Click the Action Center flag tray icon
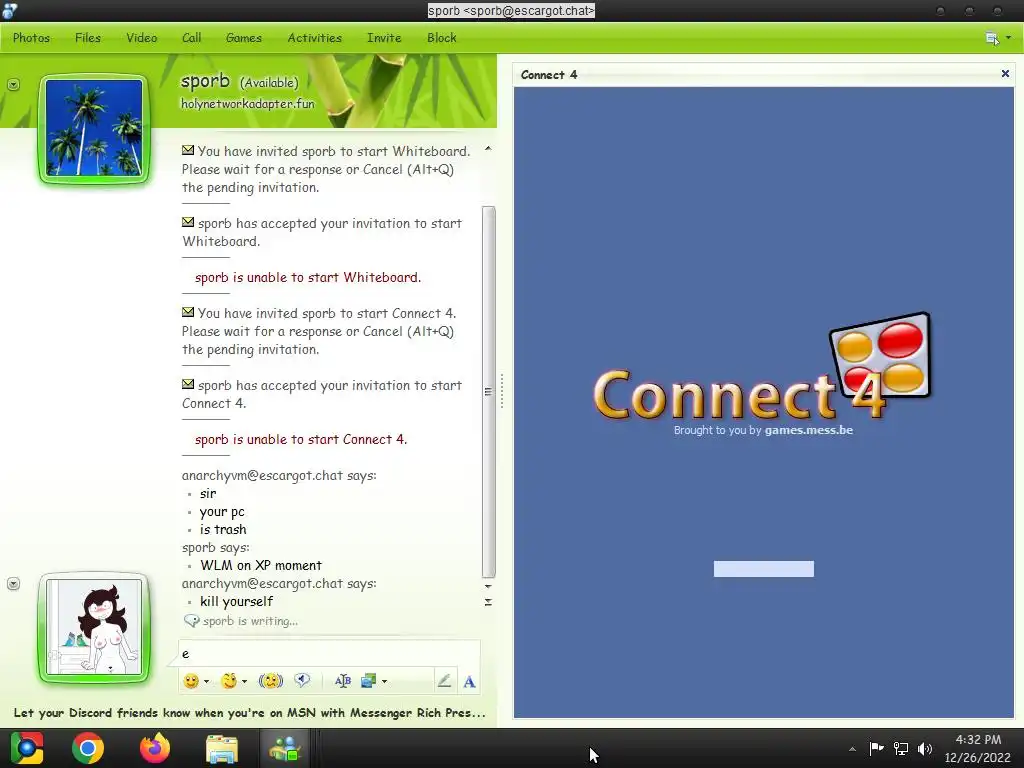This screenshot has width=1024, height=768. pyautogui.click(x=876, y=748)
